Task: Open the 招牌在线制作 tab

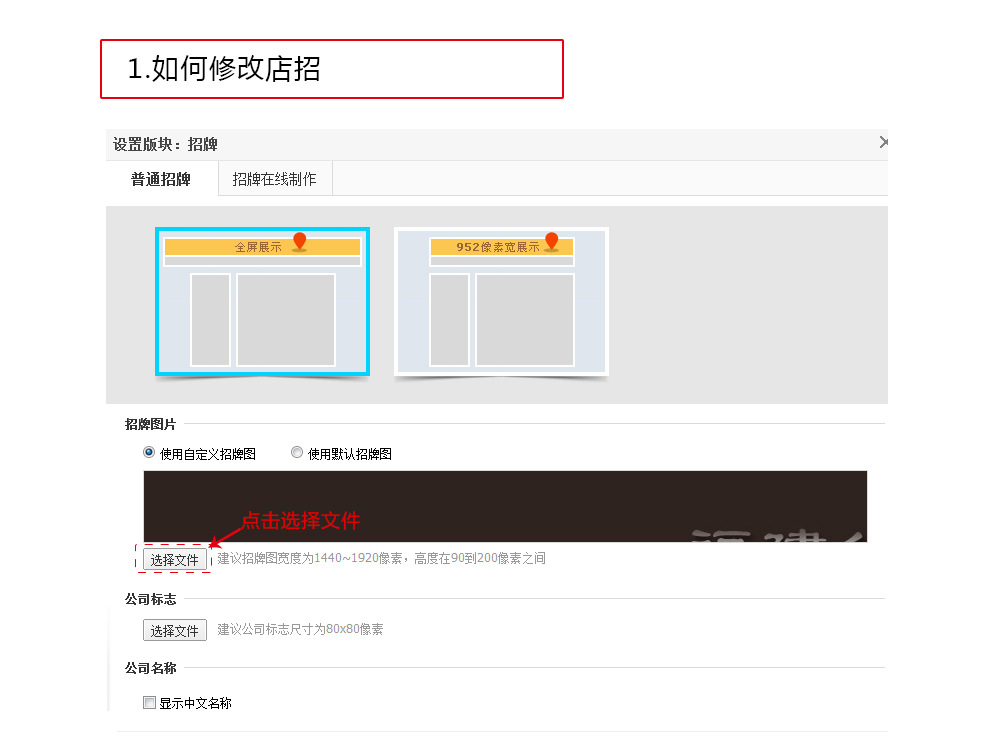Action: [275, 179]
